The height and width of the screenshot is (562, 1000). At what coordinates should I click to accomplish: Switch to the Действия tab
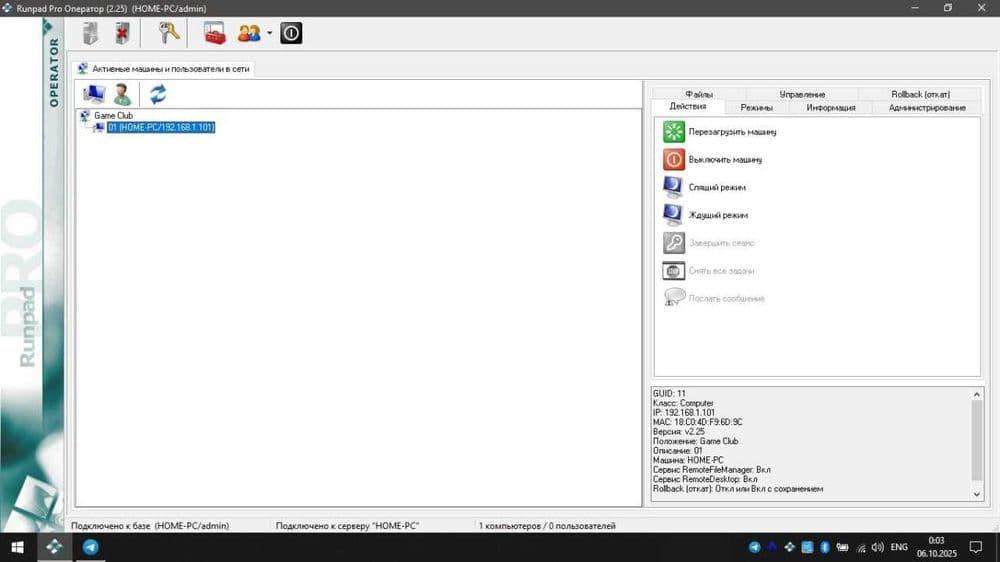pos(688,107)
